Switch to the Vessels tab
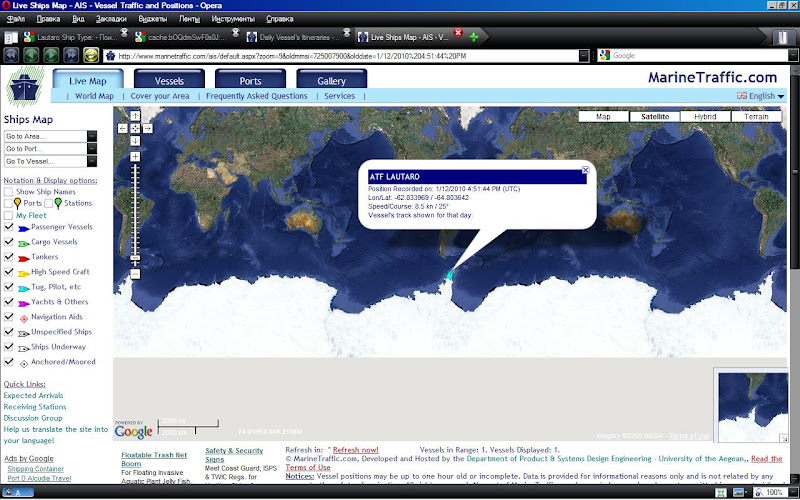Image resolution: width=800 pixels, height=500 pixels. point(169,79)
